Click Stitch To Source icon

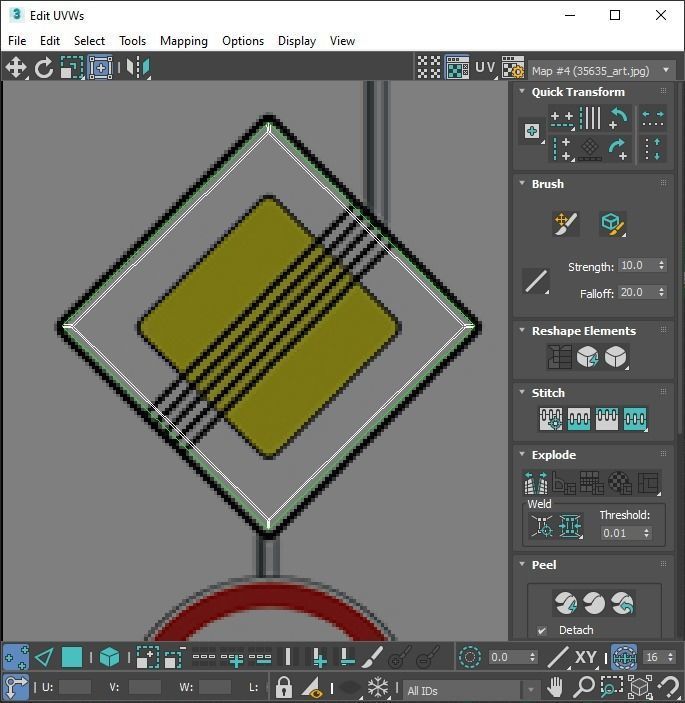point(607,419)
